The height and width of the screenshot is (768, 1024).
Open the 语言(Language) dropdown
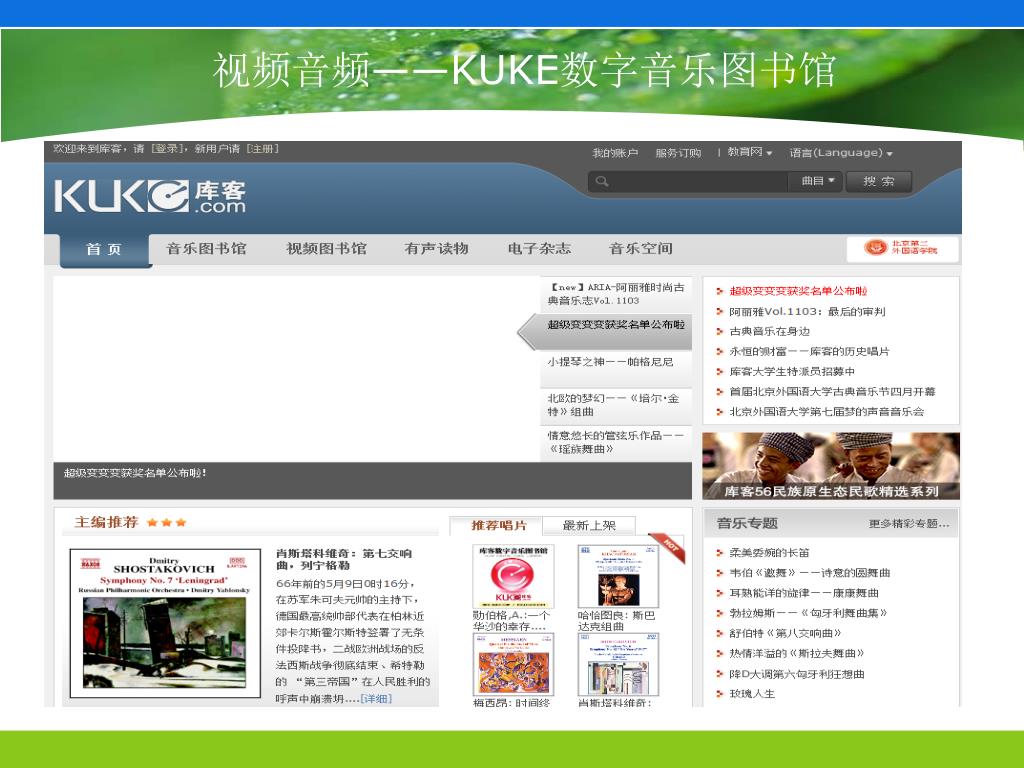pos(840,153)
